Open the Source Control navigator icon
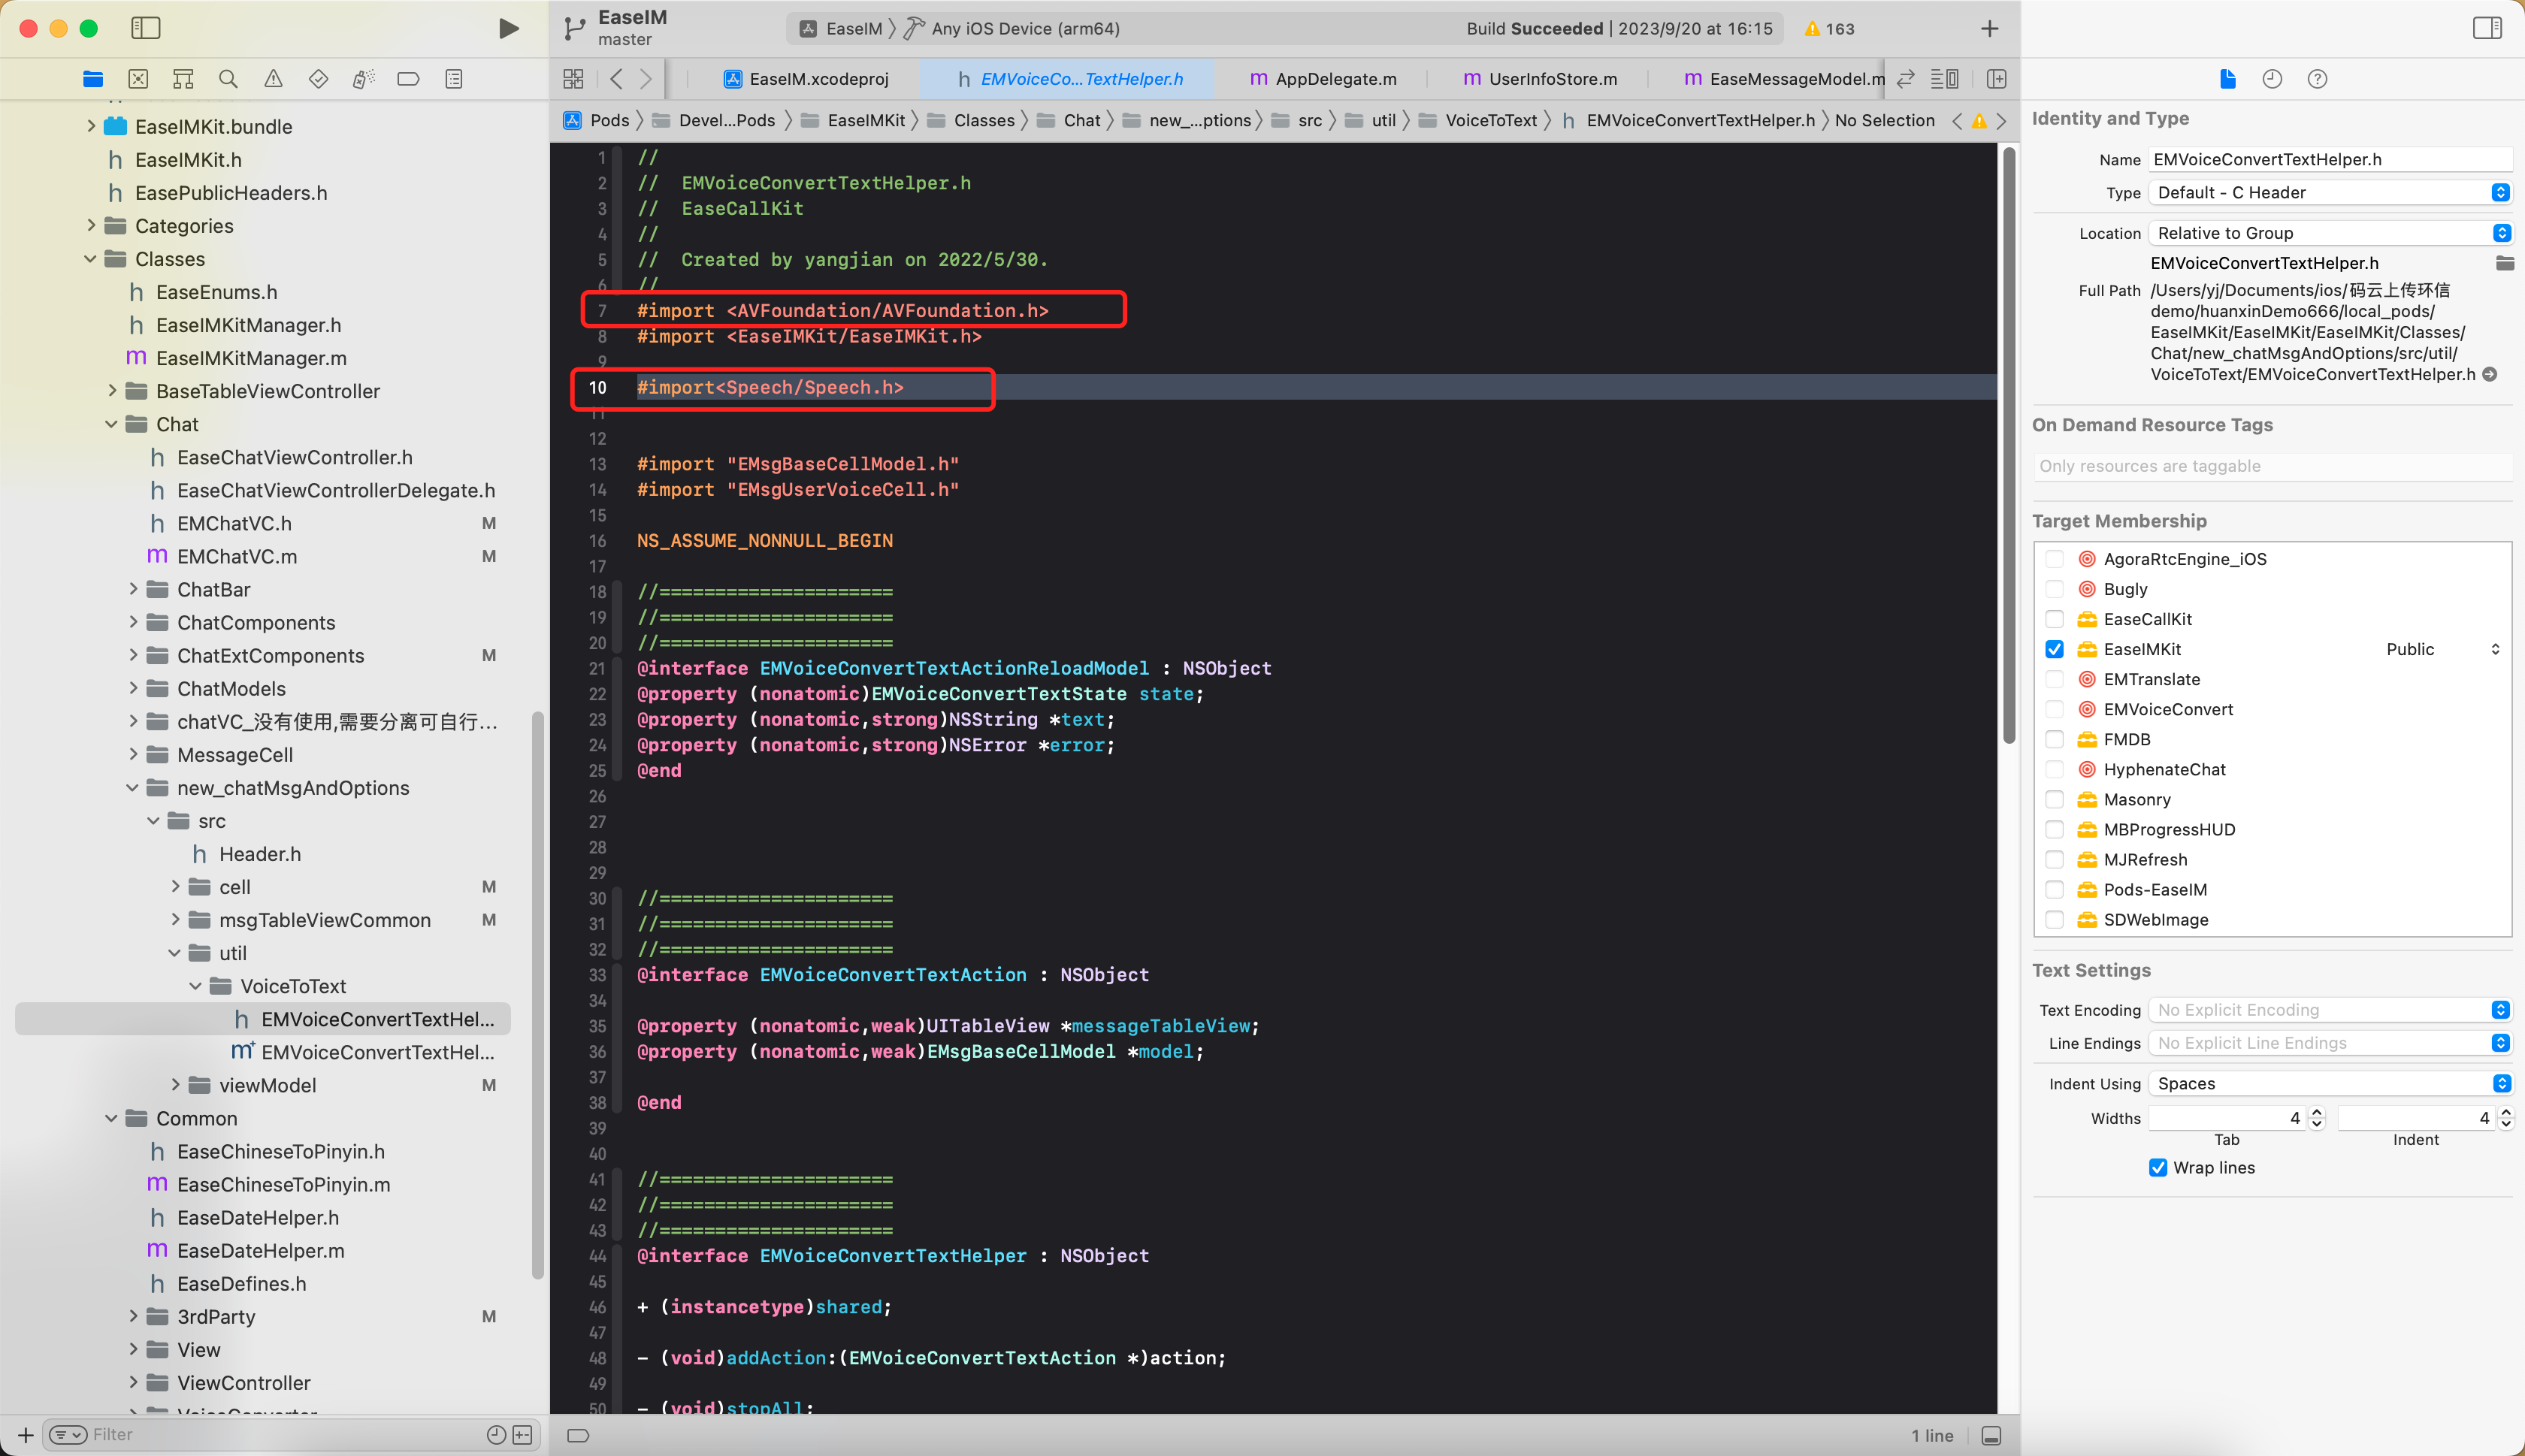This screenshot has height=1456, width=2525. click(138, 79)
